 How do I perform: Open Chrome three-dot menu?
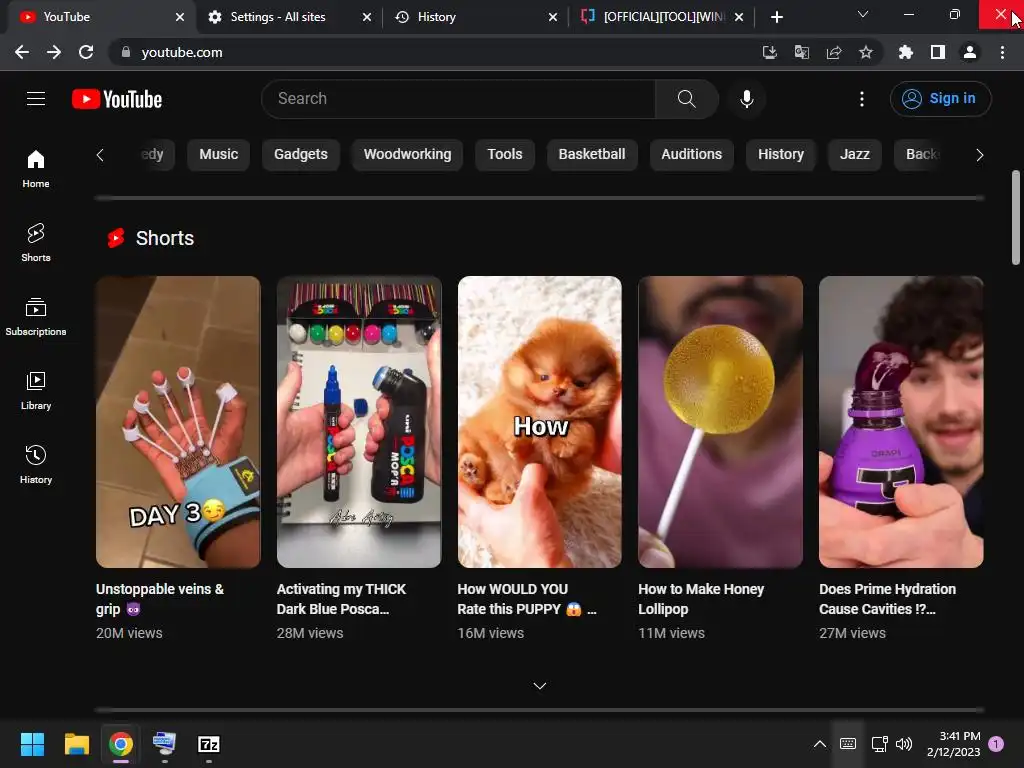1002,52
